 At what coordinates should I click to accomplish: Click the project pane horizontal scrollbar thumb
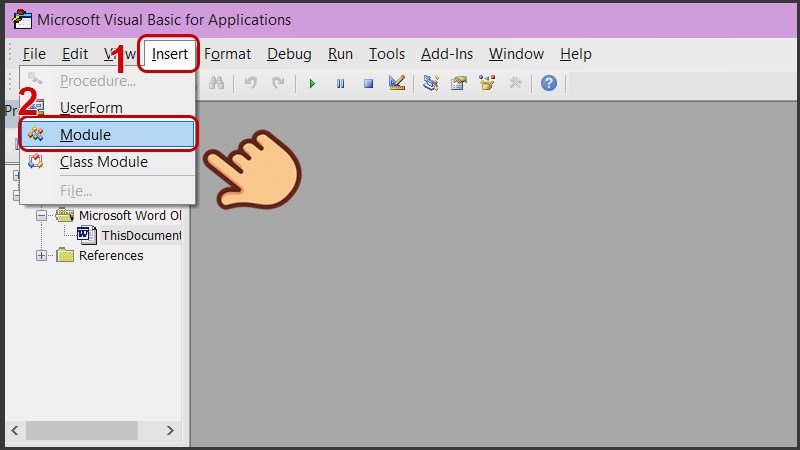pyautogui.click(x=82, y=431)
